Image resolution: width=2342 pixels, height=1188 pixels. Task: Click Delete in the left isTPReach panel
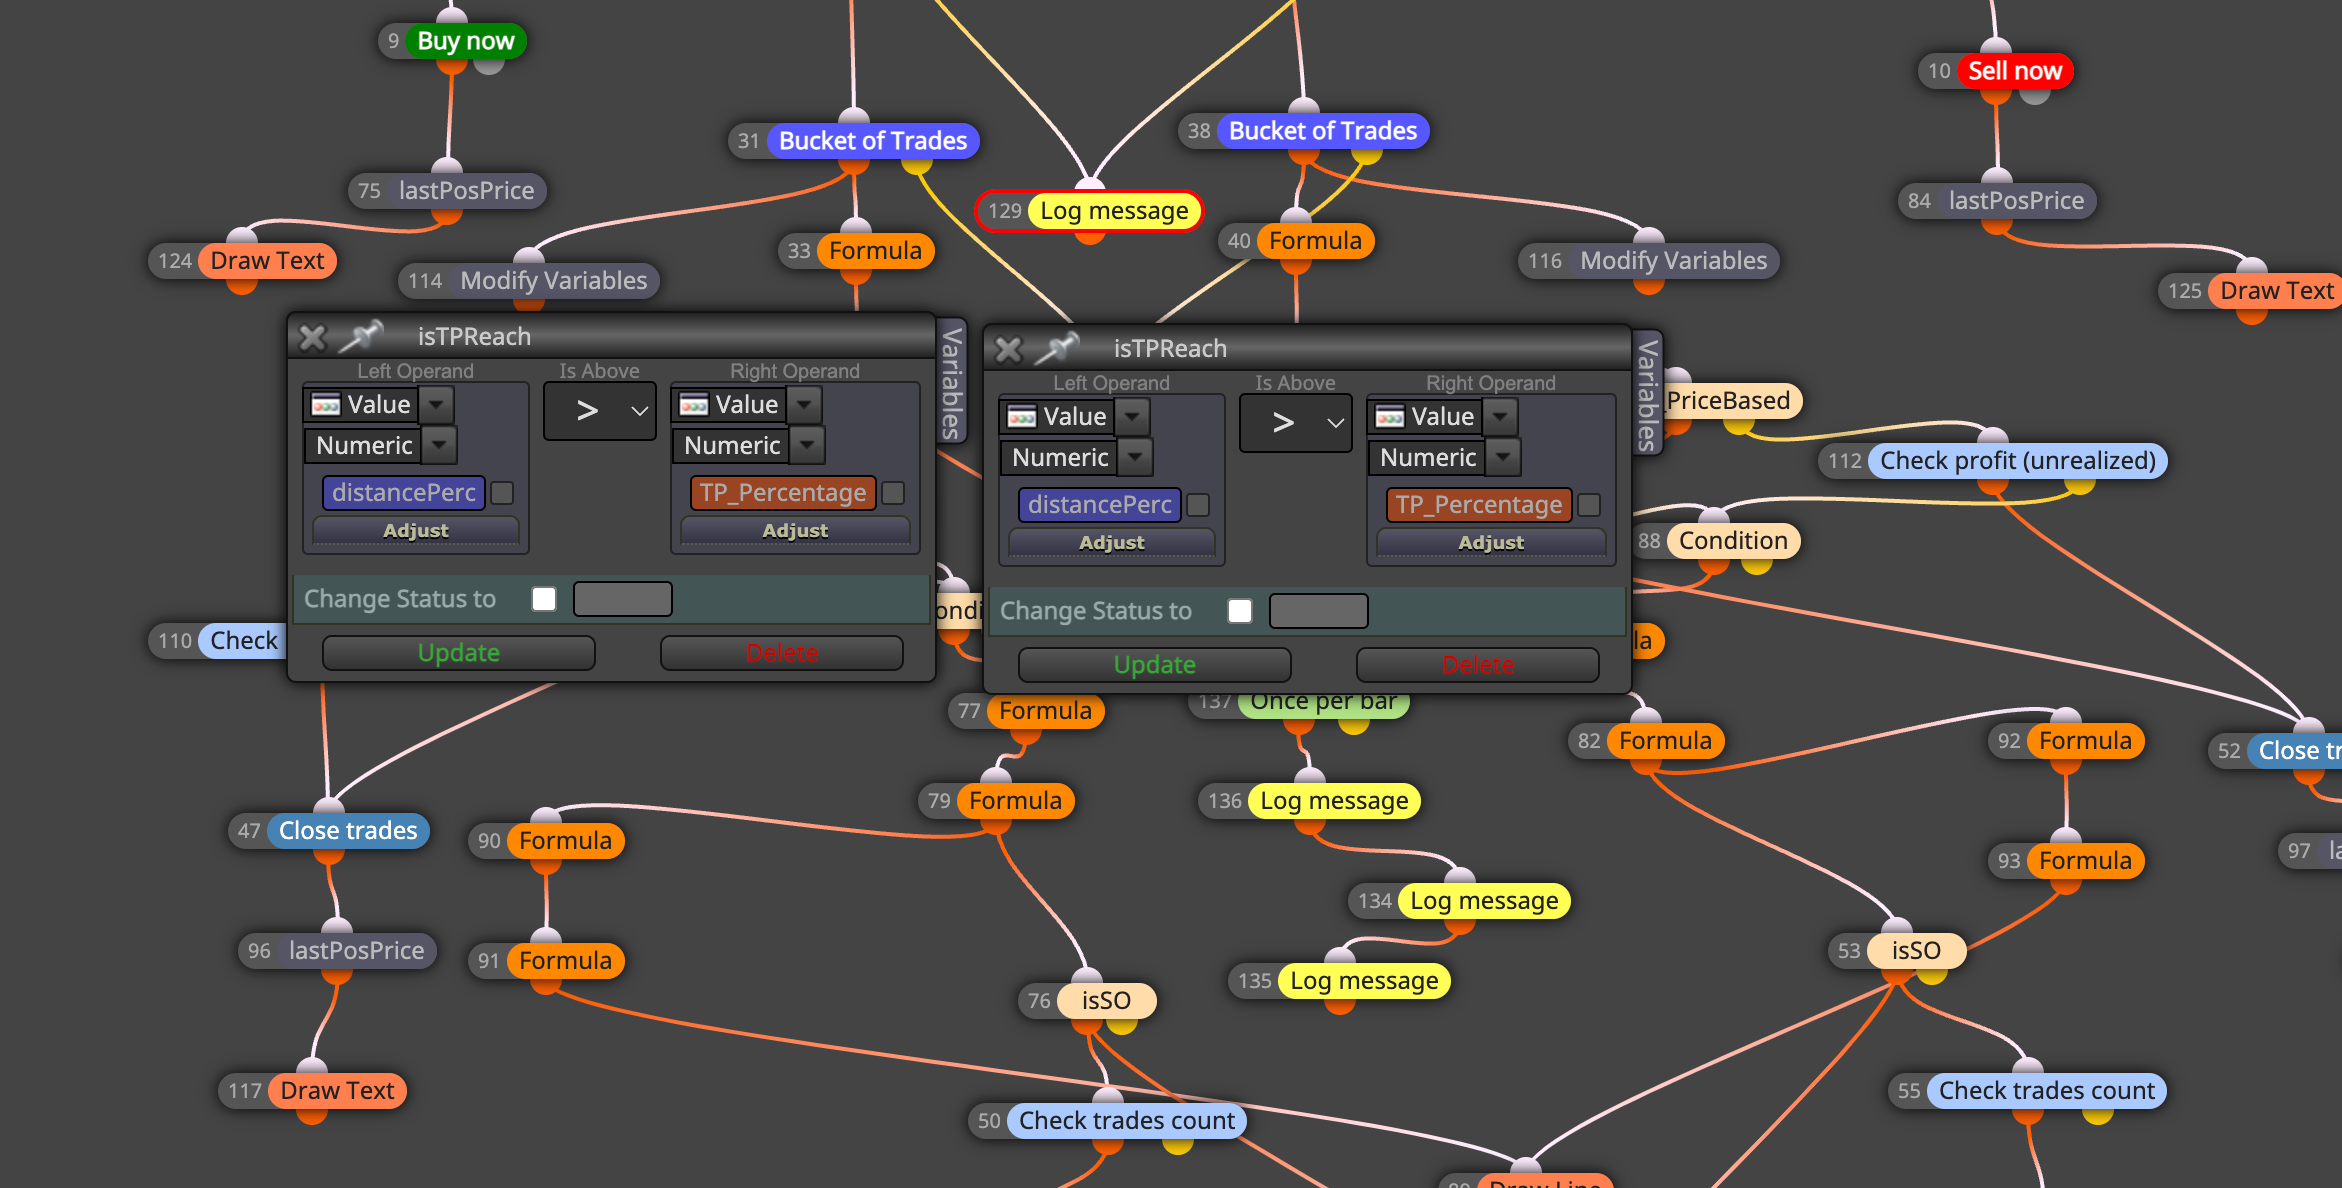782,653
